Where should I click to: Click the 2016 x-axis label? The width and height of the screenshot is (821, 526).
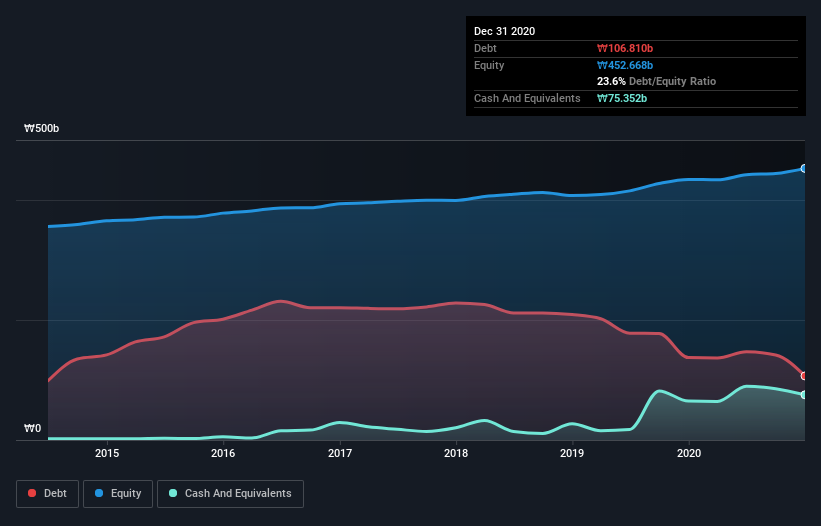[x=223, y=453]
